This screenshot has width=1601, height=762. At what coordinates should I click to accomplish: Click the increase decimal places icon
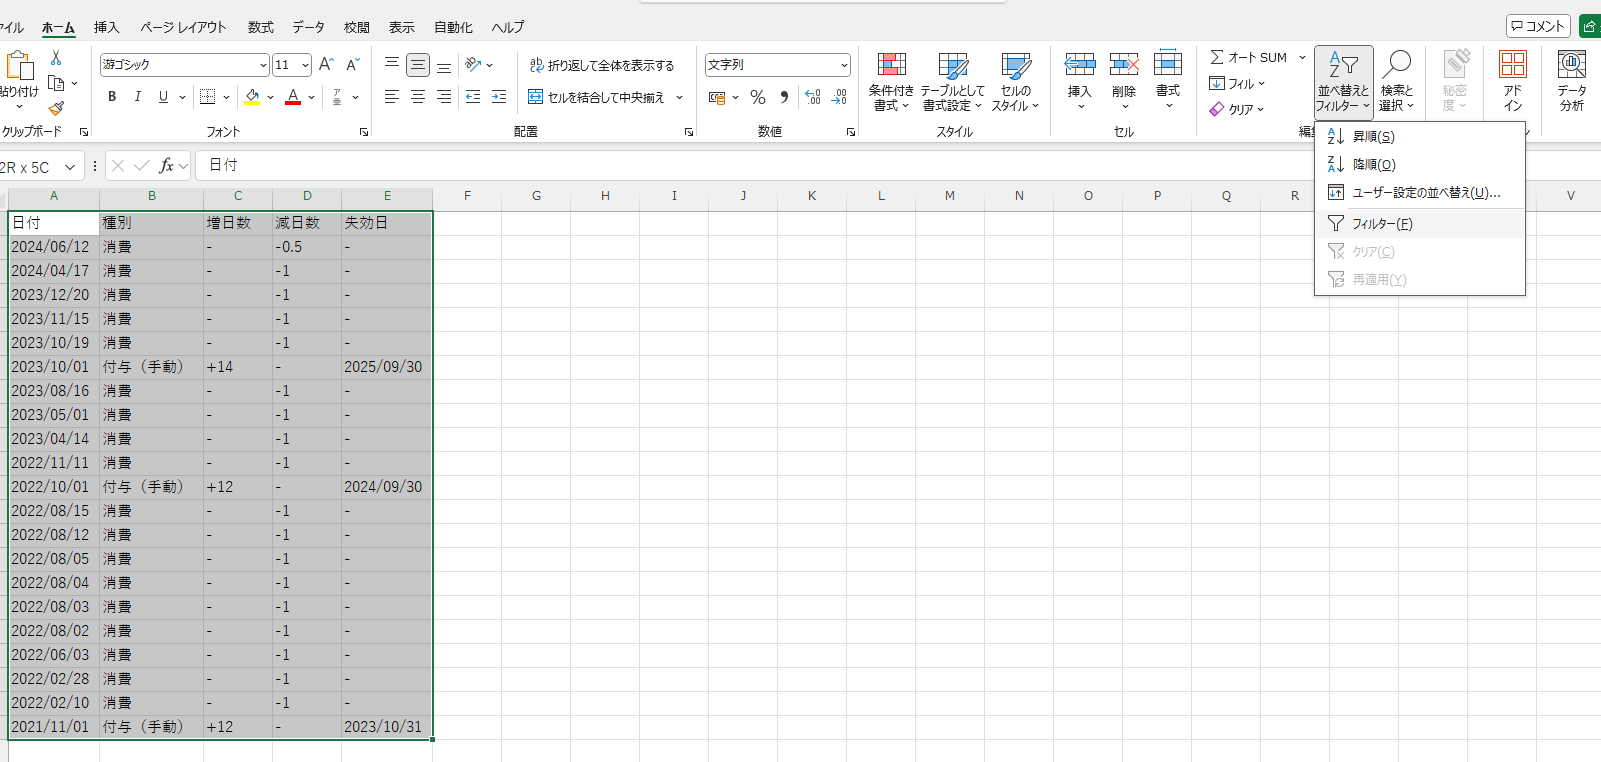tap(813, 97)
